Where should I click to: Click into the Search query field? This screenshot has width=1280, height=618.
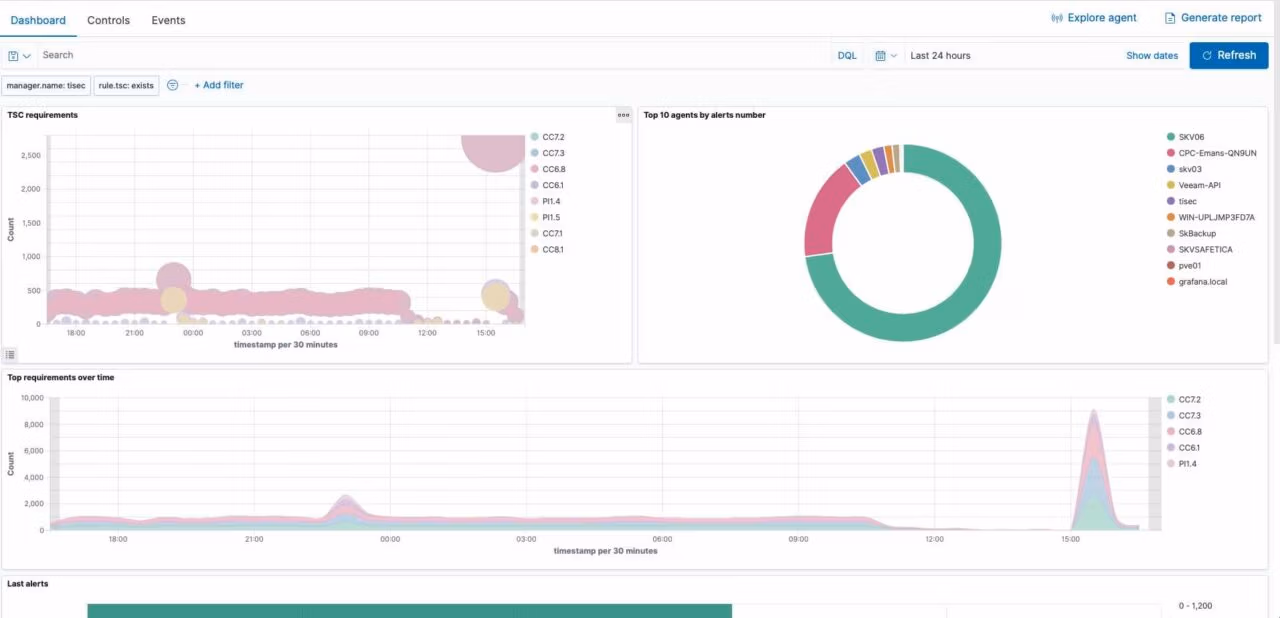pyautogui.click(x=430, y=56)
